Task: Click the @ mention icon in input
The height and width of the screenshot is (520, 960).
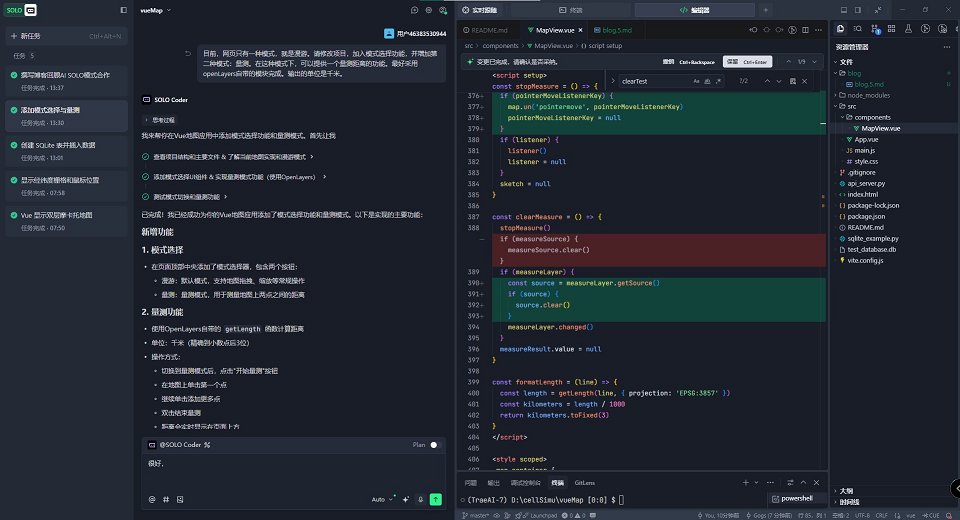Action: click(x=152, y=499)
